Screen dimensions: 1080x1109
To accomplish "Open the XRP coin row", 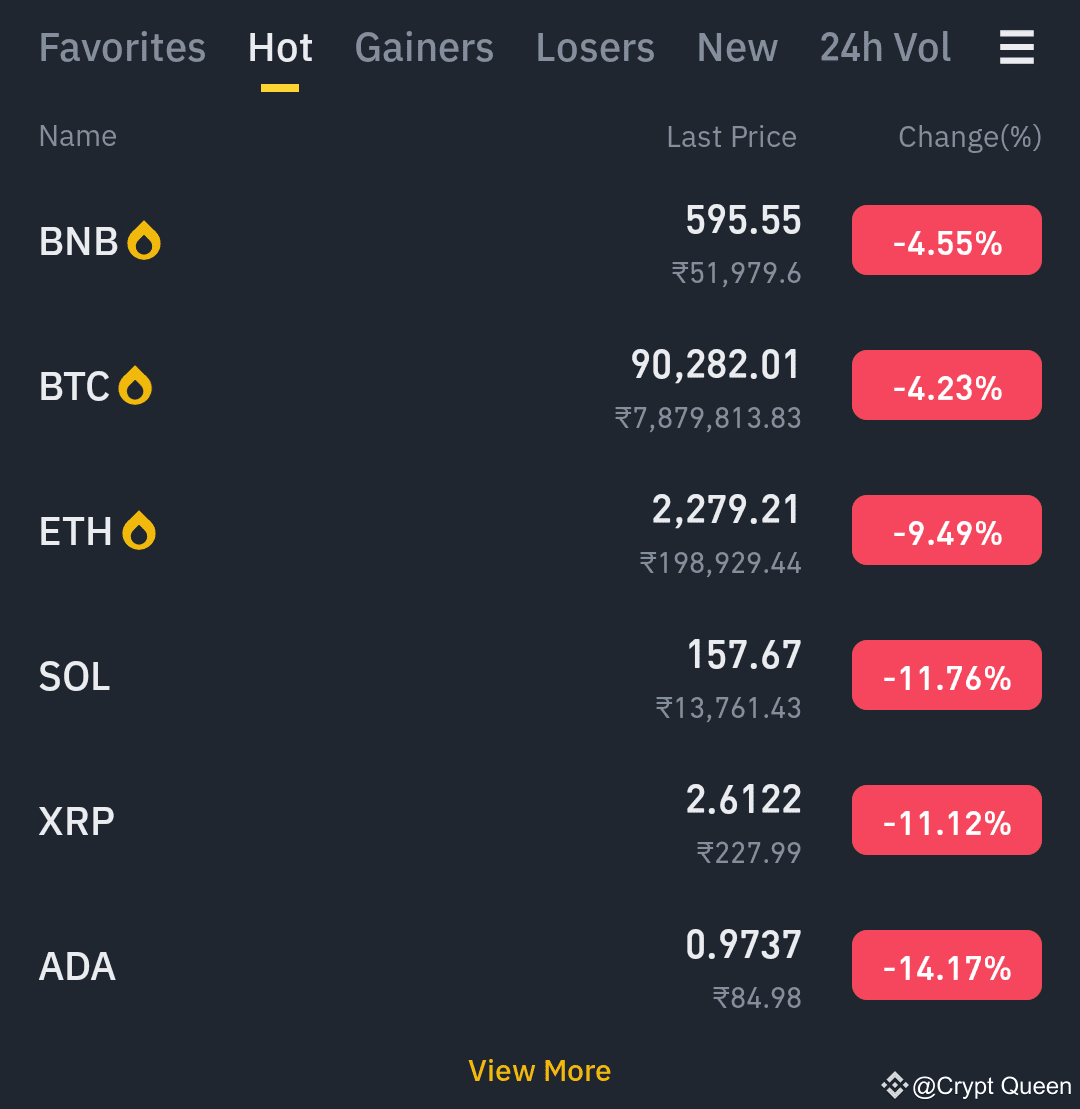I will click(540, 821).
